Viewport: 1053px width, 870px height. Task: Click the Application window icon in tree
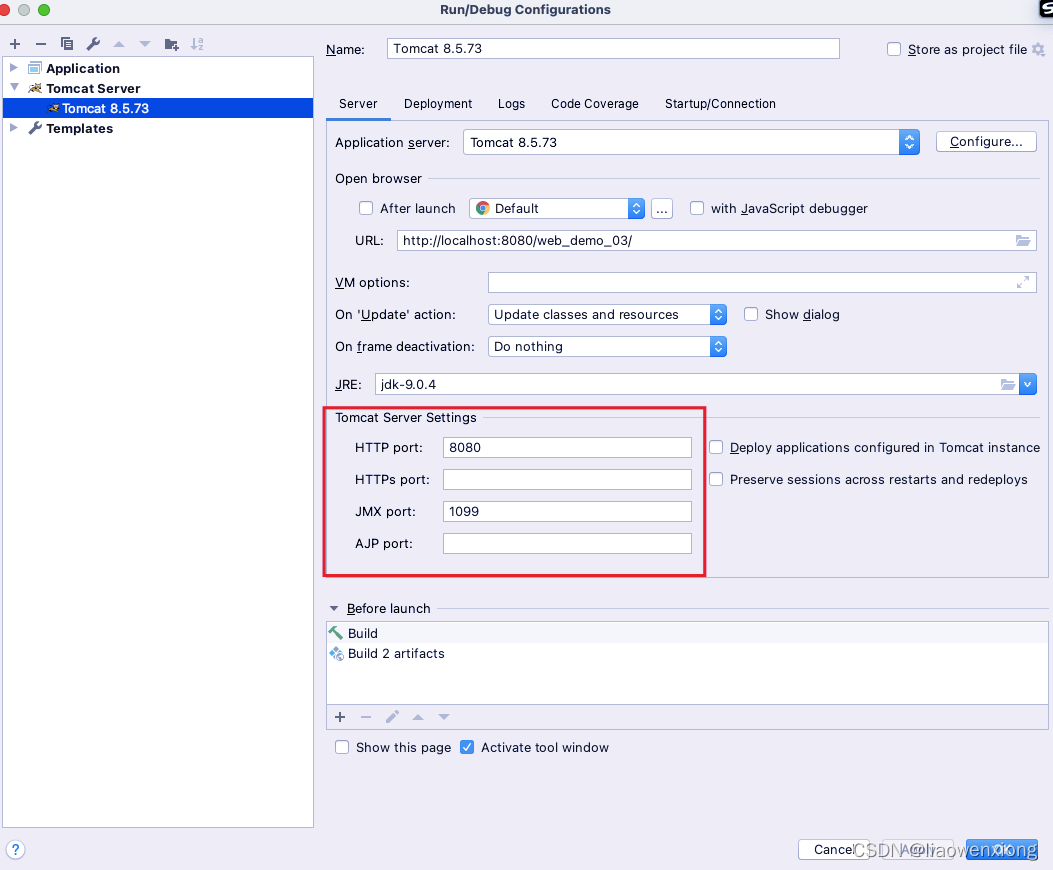pos(35,69)
